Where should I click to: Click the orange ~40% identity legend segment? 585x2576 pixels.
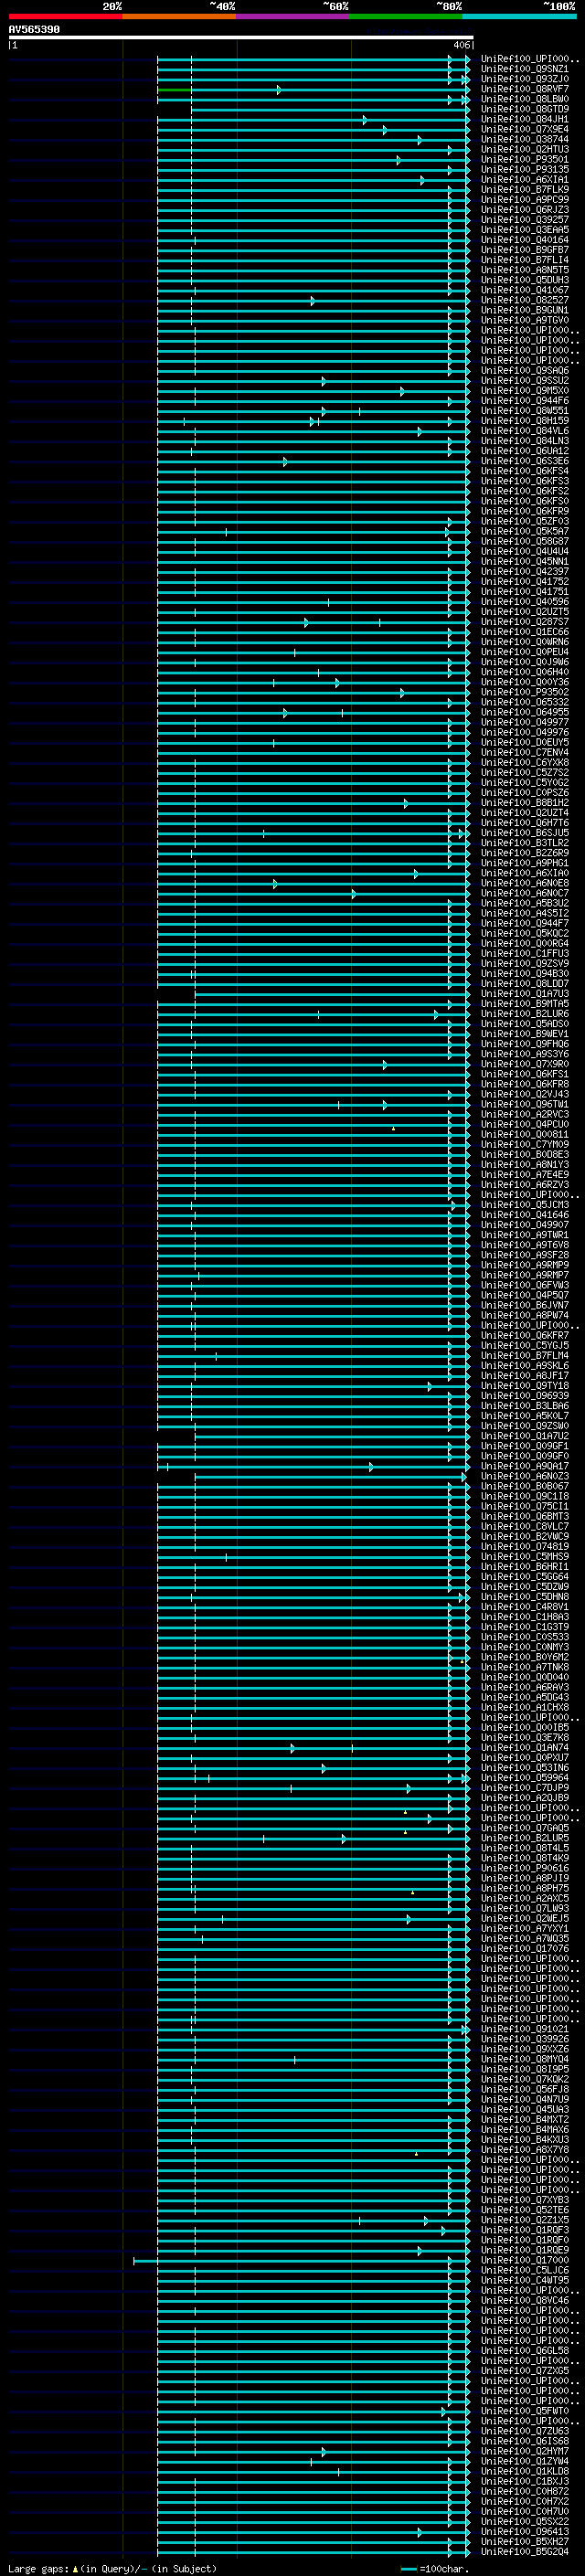click(x=179, y=17)
